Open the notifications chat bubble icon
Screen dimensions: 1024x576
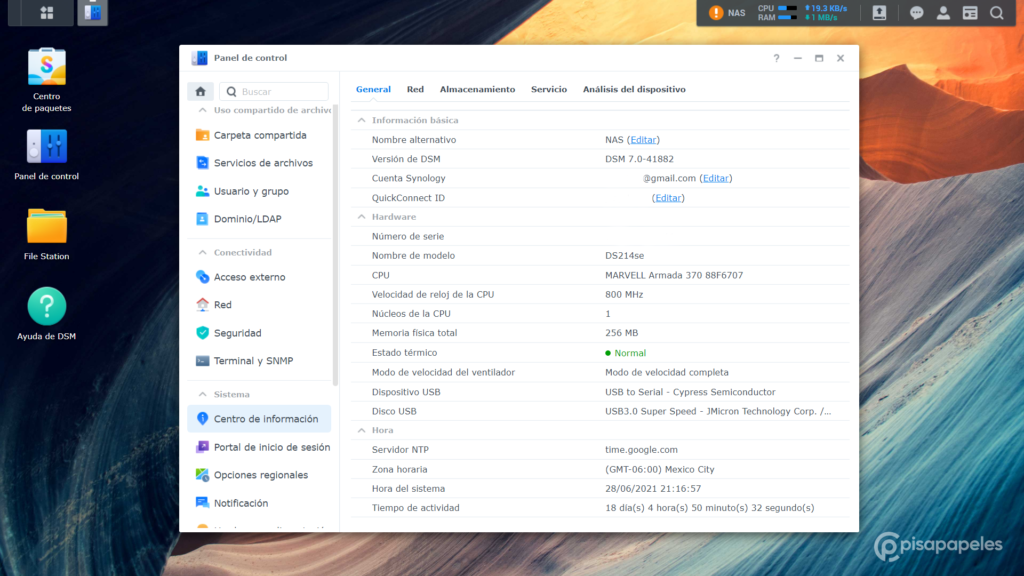(916, 13)
